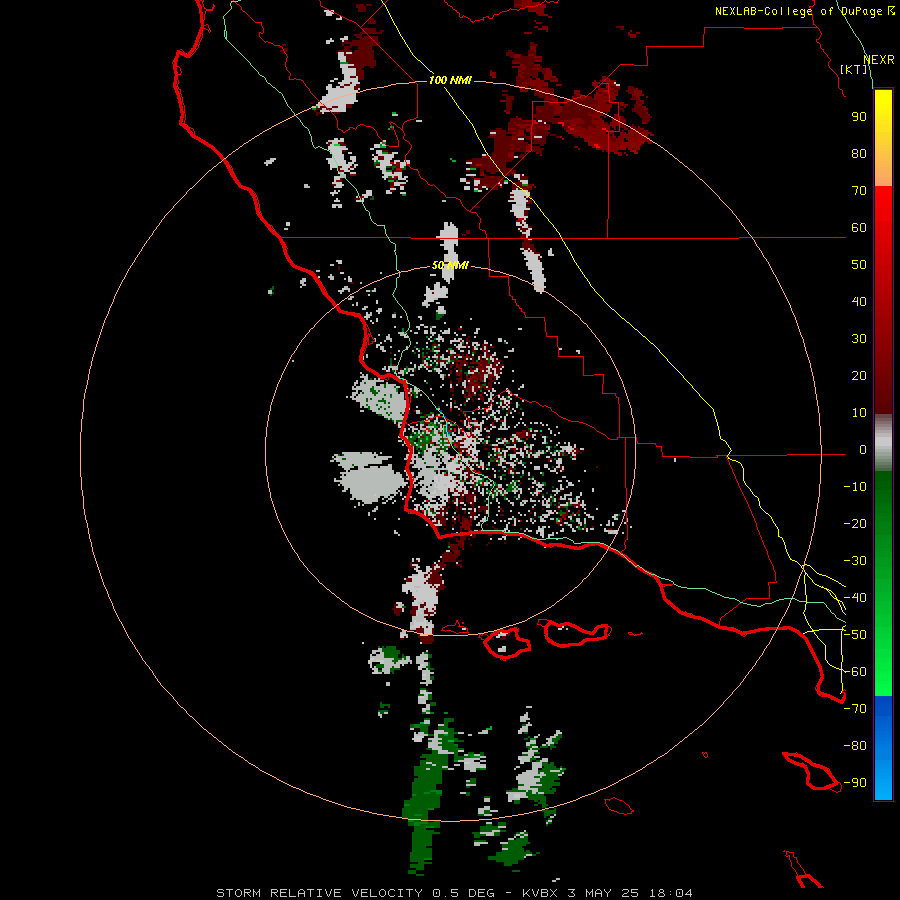Click the NEXR label near the color scale
The image size is (900, 900).
coord(879,60)
